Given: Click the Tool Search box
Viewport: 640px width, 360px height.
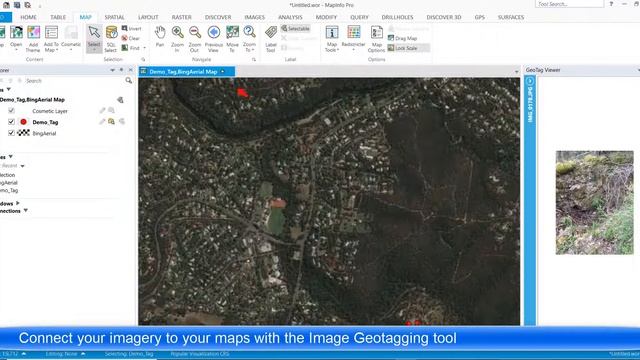Looking at the screenshot, I should (x=569, y=4).
